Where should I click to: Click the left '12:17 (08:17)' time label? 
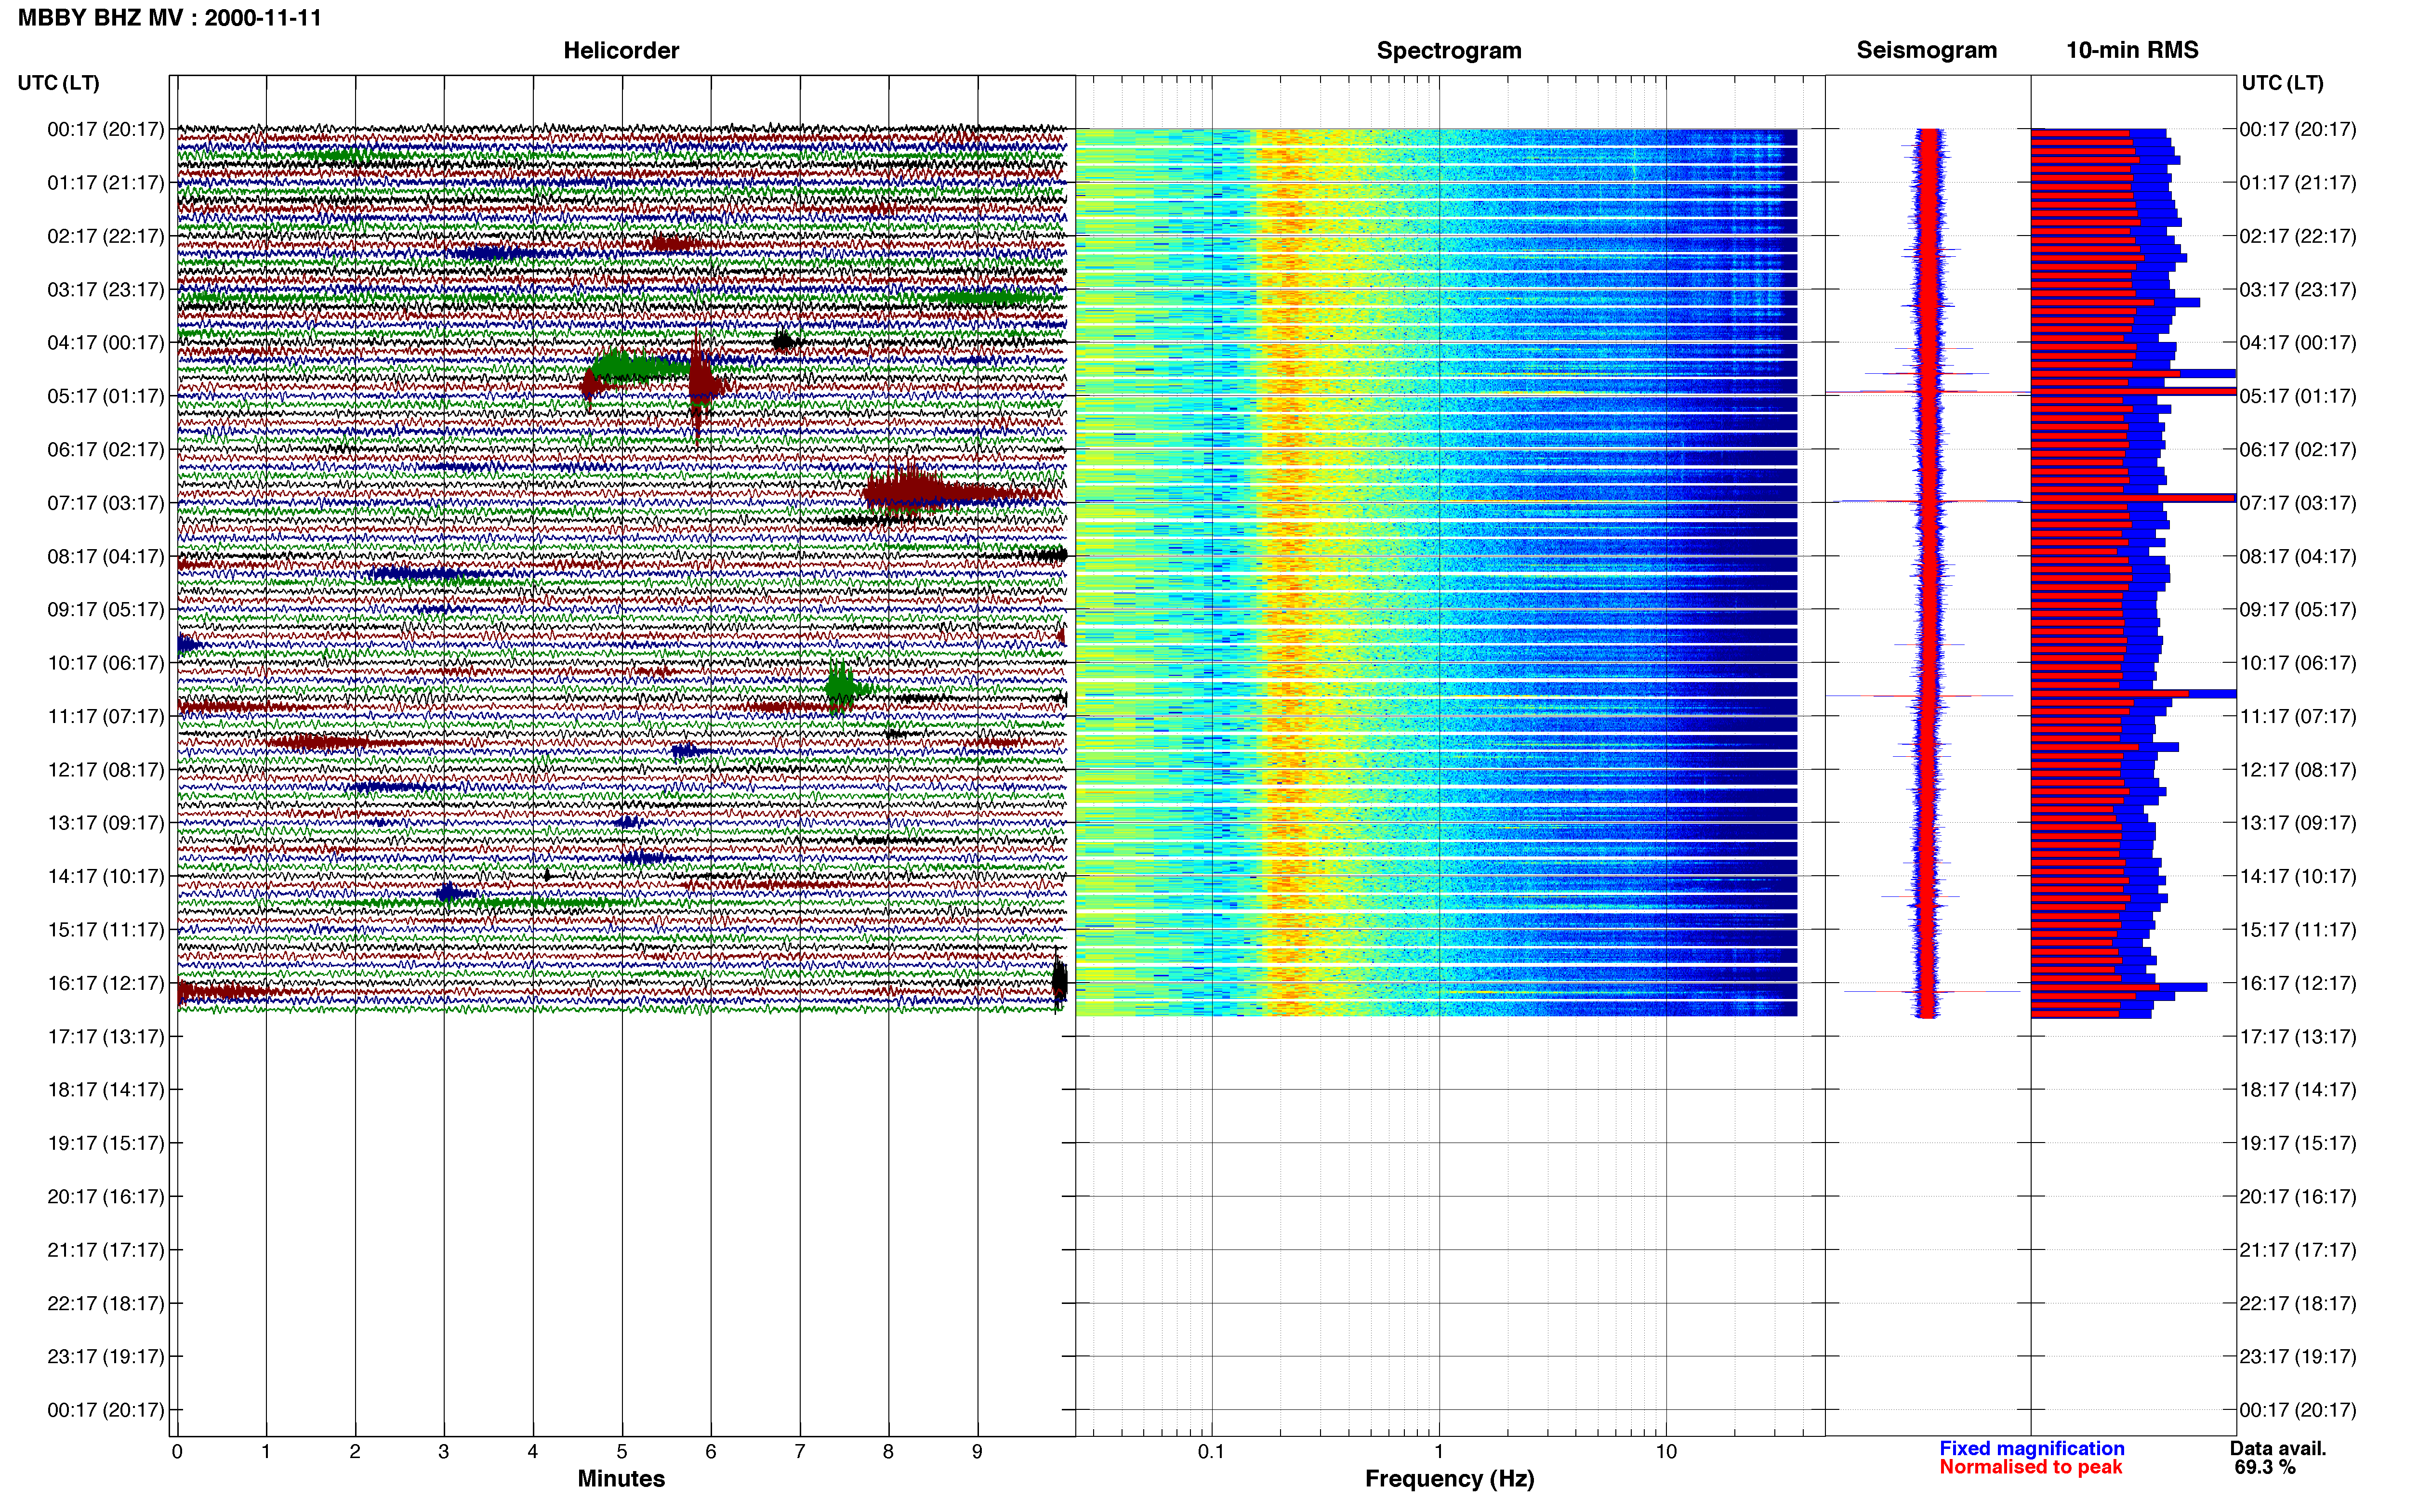106,770
